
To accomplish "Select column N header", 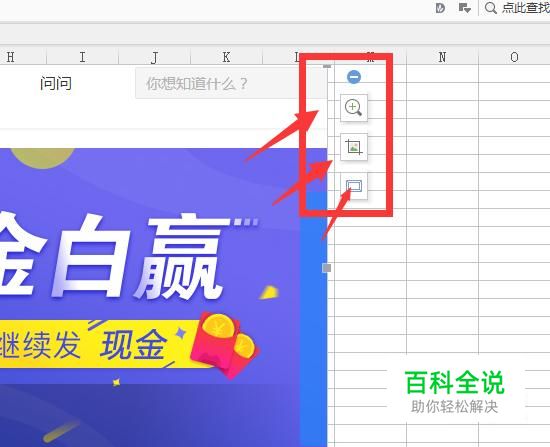I will click(442, 57).
